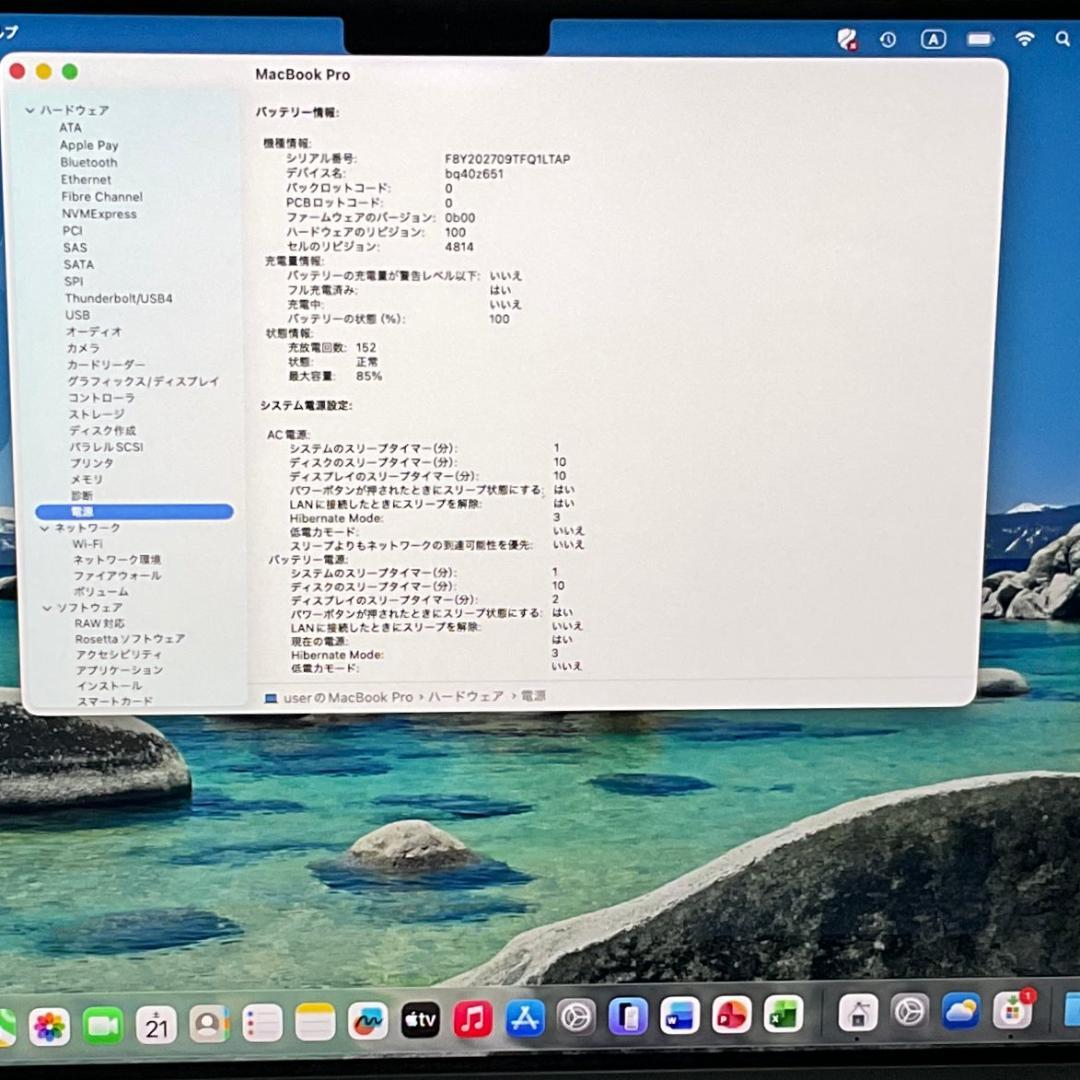Open Photos from the Dock
This screenshot has height=1080, width=1080.
(x=50, y=1027)
